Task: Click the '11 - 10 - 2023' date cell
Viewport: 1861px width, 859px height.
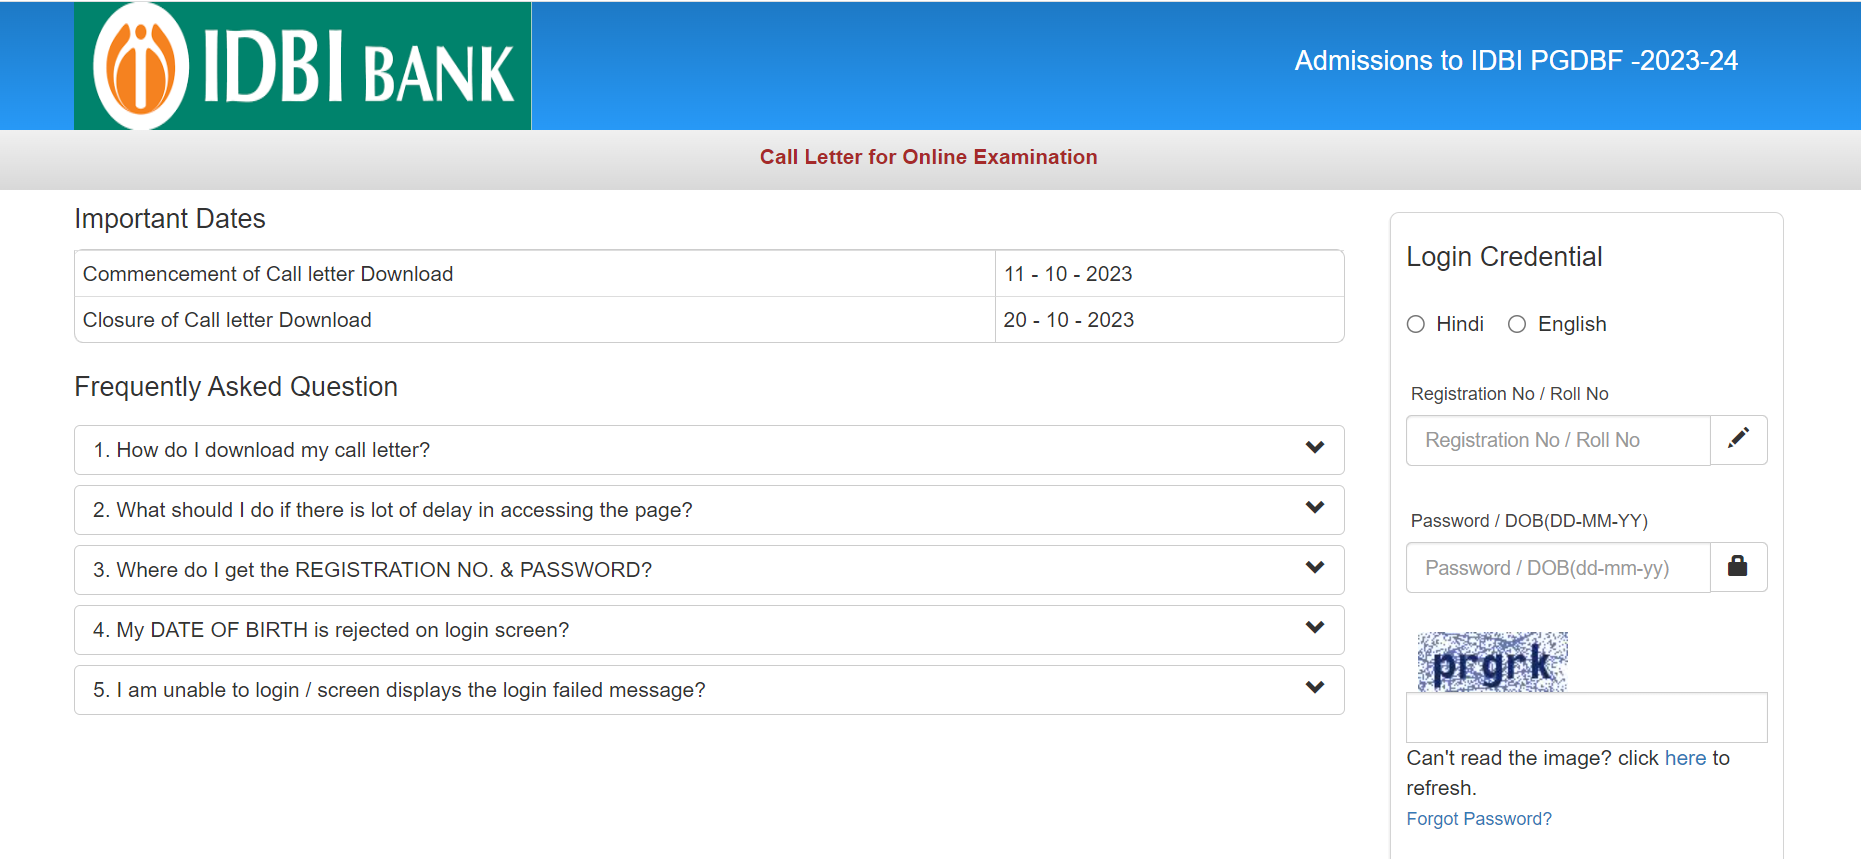Action: [x=1169, y=274]
